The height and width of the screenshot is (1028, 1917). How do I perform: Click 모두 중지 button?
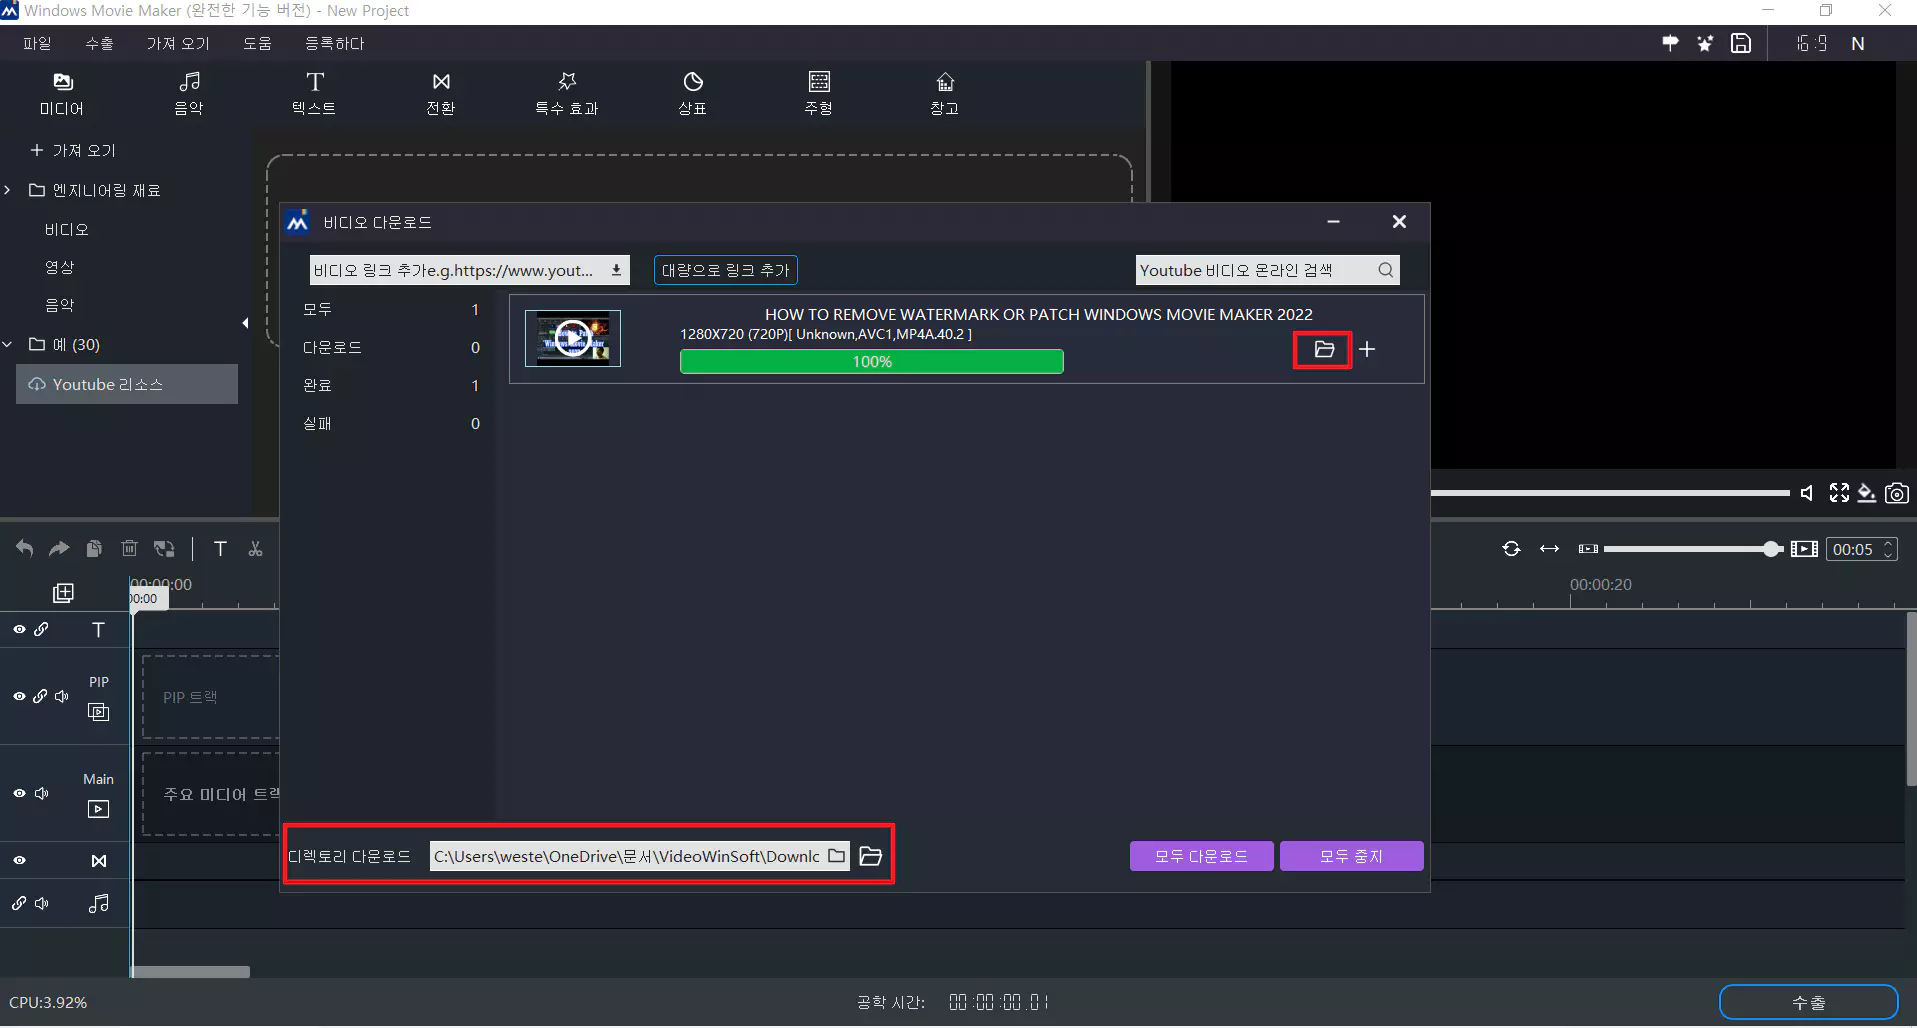[1351, 856]
